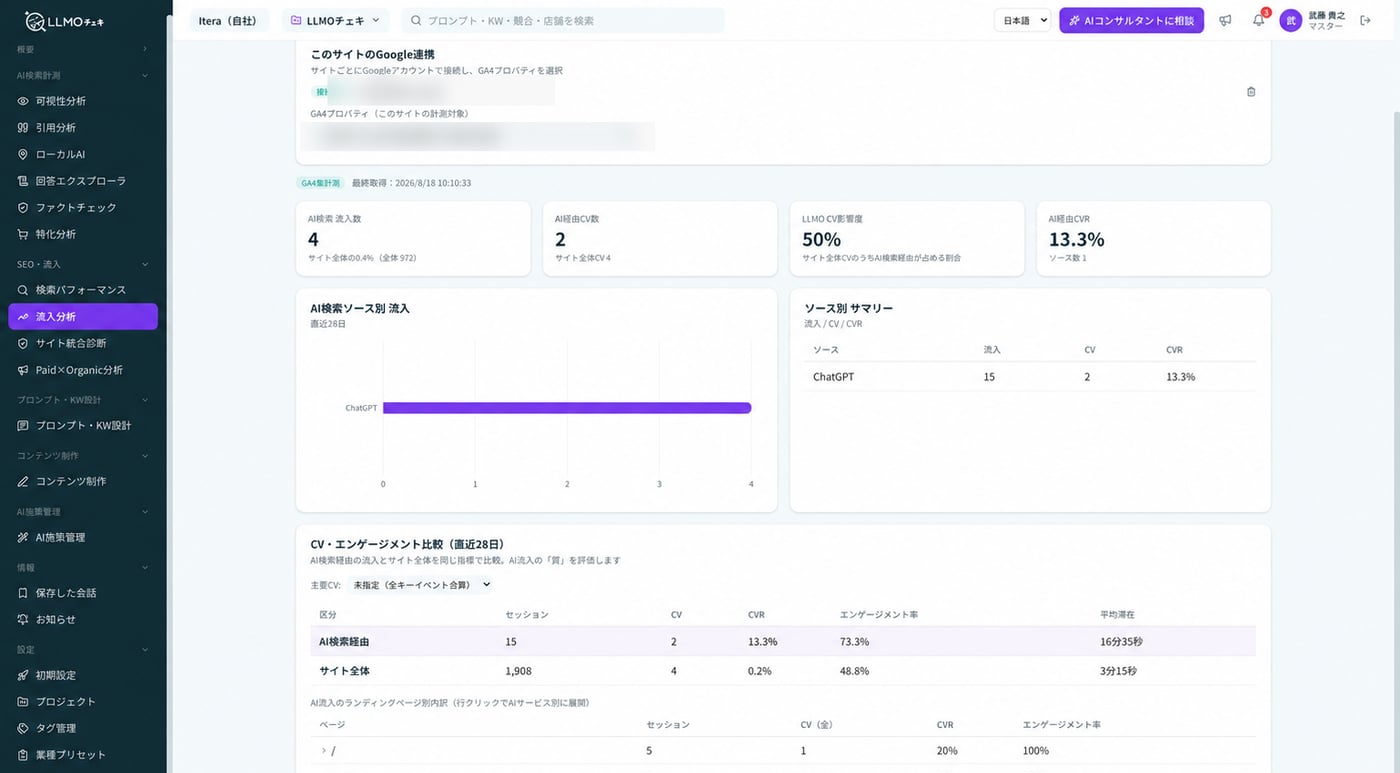Viewport: 1400px width, 773px height.
Task: Click the 16分35秒 value
Action: click(1120, 642)
